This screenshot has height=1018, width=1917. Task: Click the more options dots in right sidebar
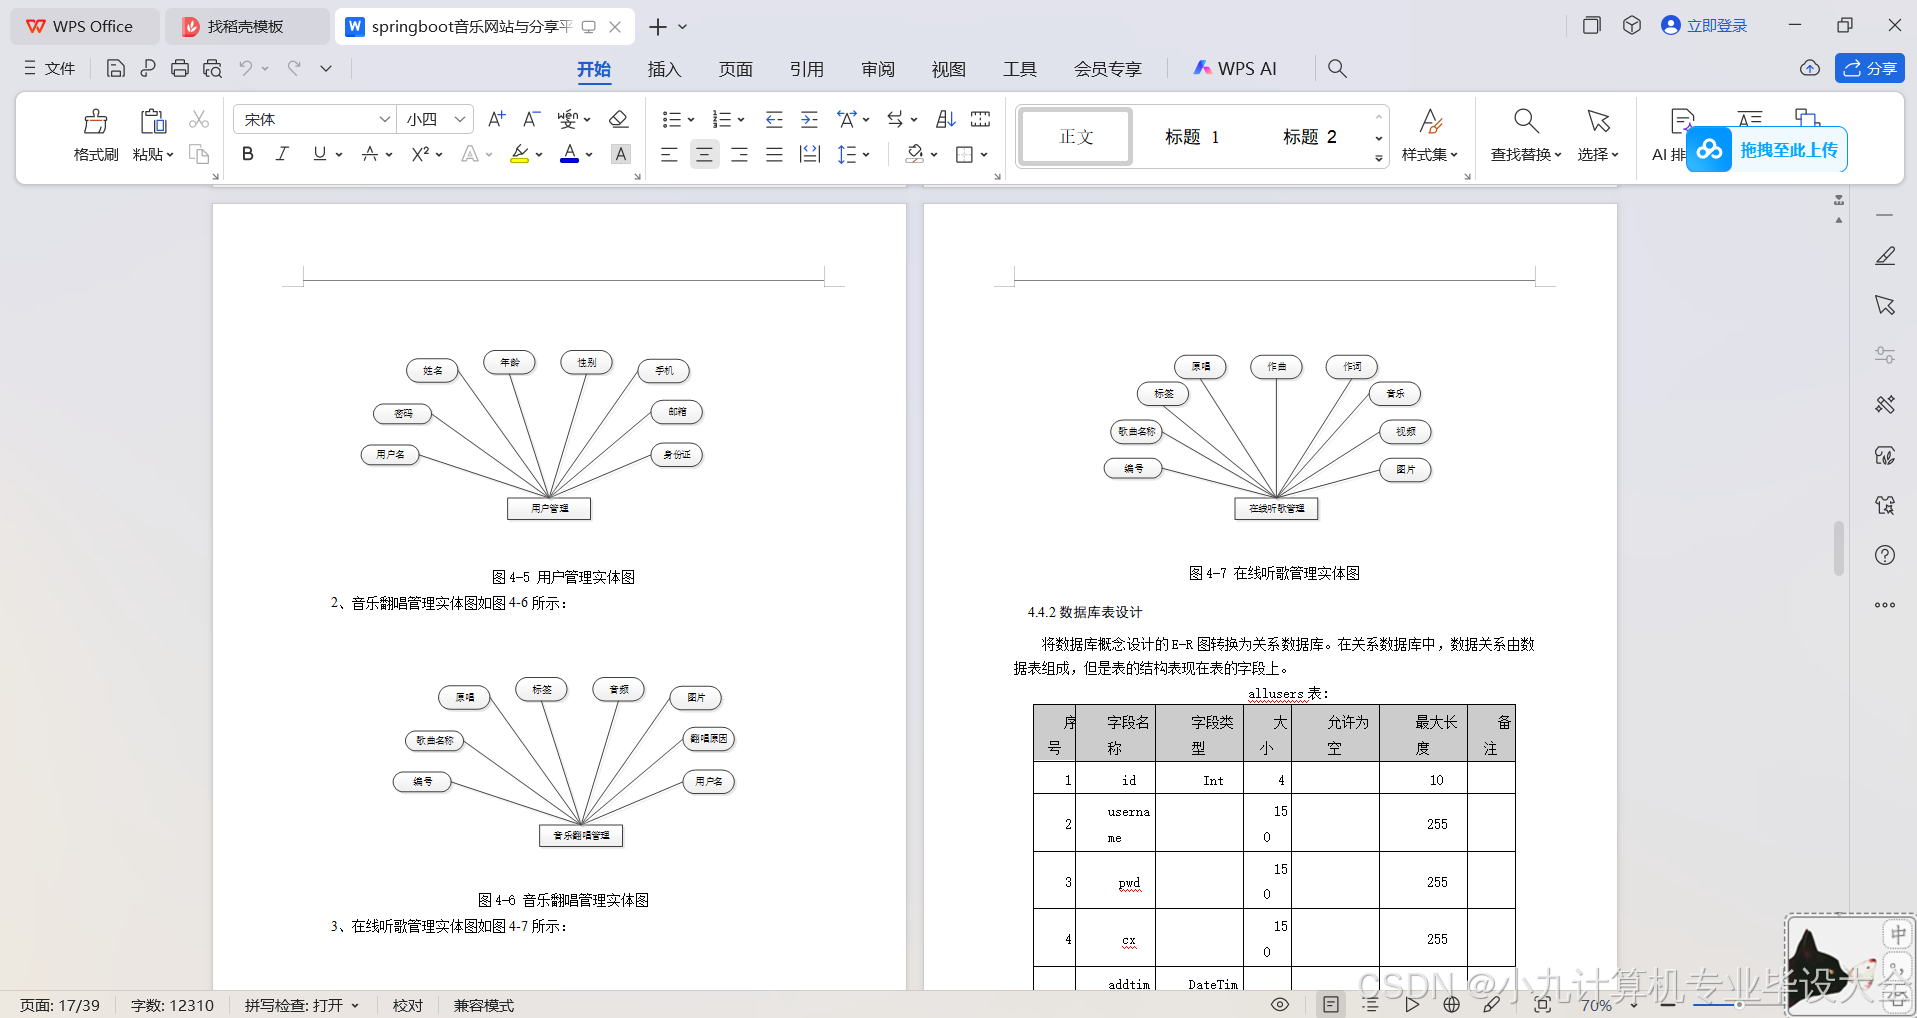pos(1885,605)
